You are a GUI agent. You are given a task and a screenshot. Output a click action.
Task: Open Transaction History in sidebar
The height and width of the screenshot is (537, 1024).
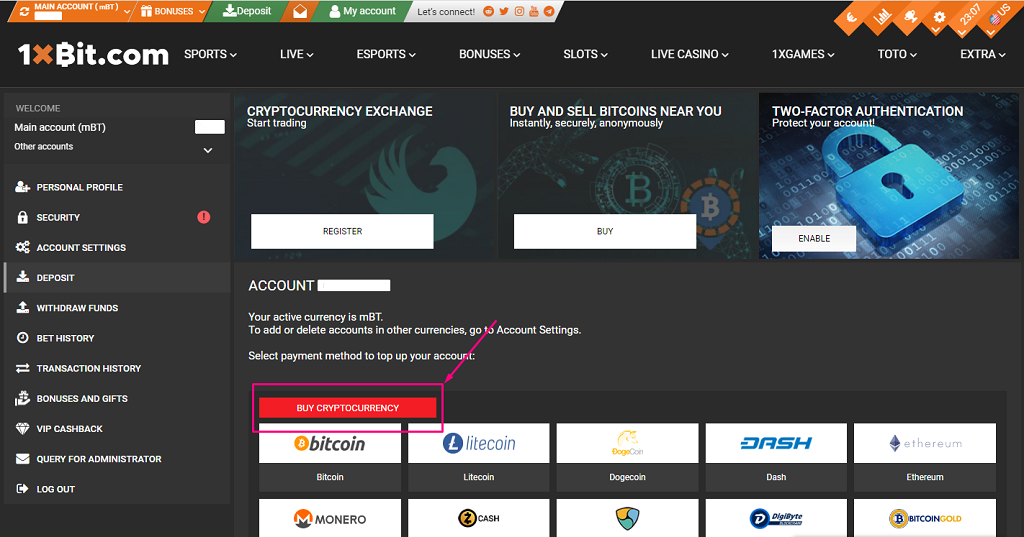point(89,368)
